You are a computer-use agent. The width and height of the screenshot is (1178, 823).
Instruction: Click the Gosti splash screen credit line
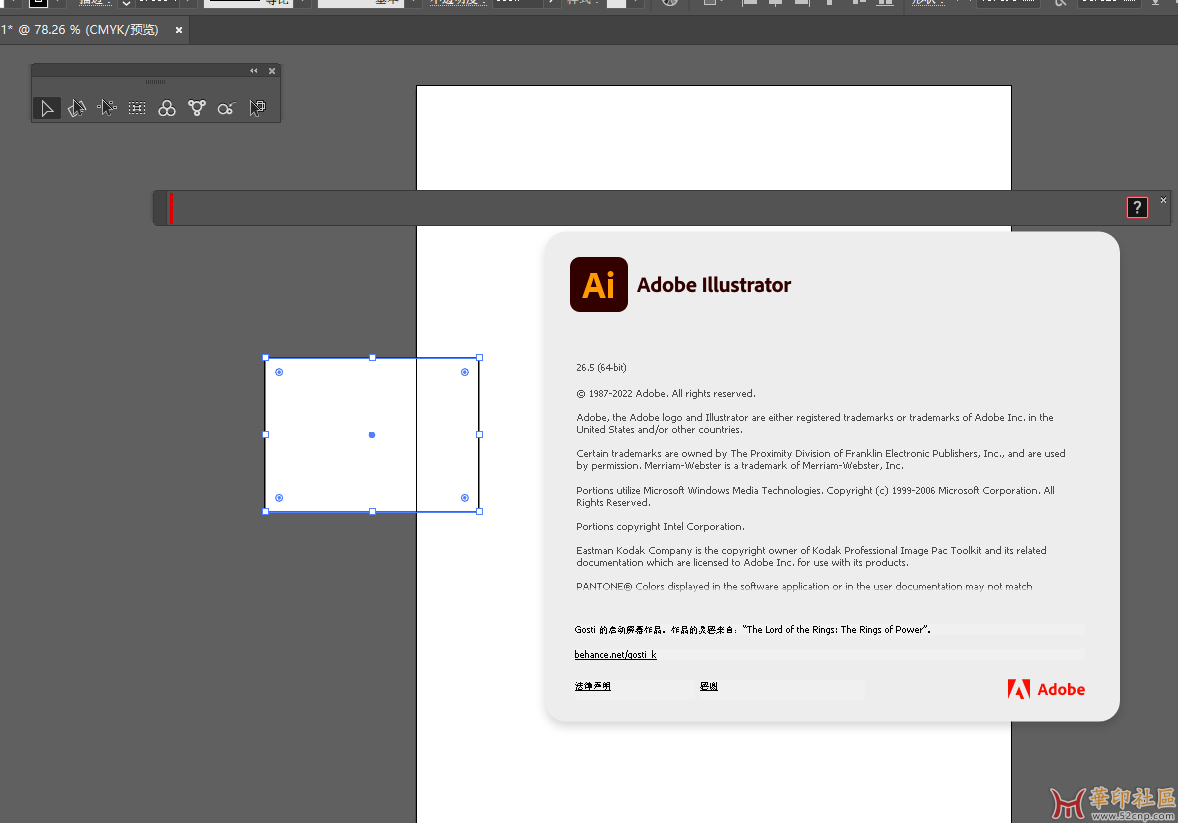tap(753, 630)
